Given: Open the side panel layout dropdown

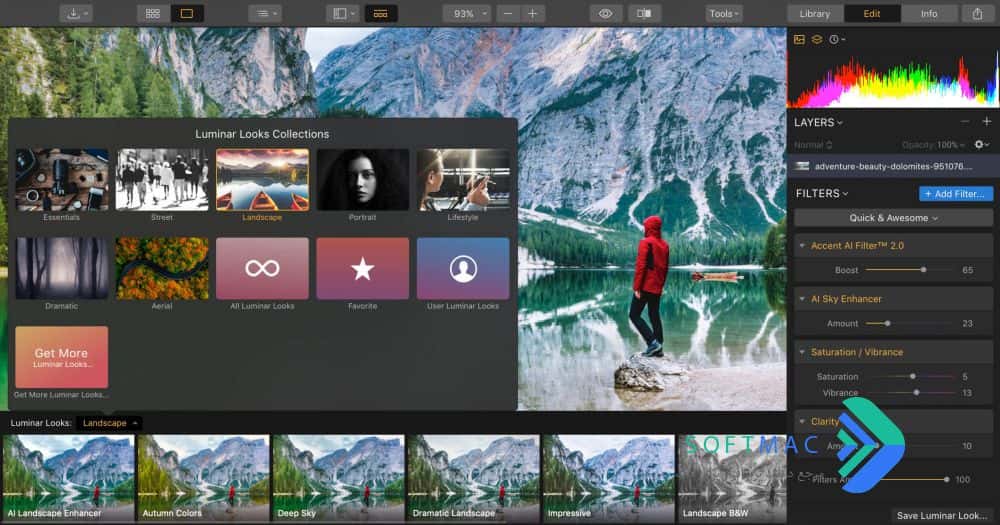Looking at the screenshot, I should (x=344, y=13).
